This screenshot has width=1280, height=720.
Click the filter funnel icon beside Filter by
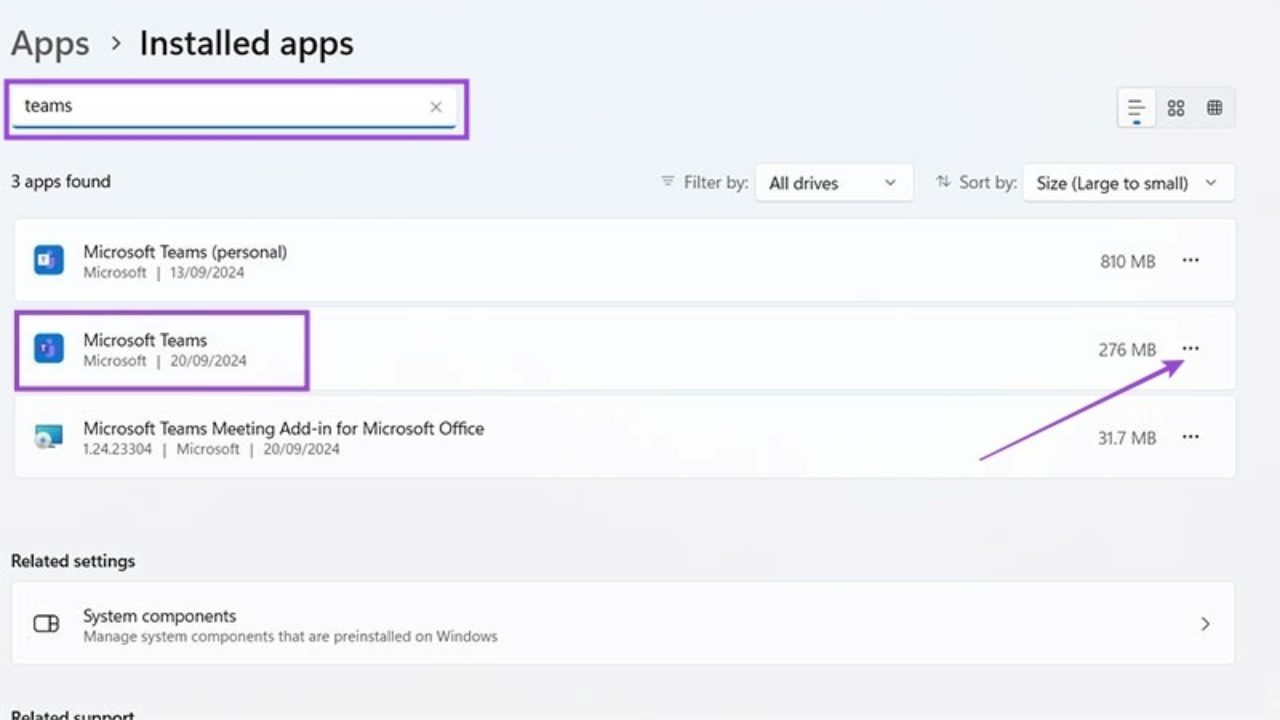[x=667, y=182]
